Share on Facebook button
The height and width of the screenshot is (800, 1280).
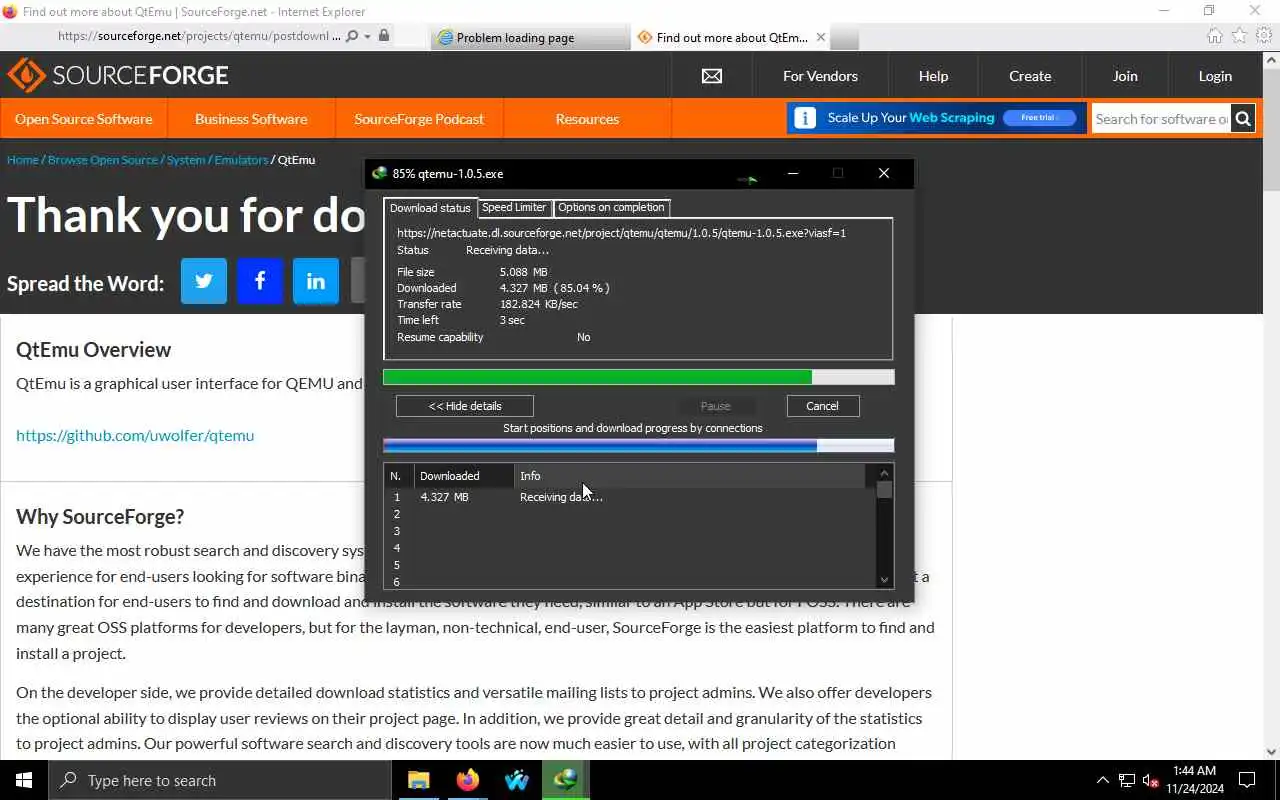tap(260, 281)
